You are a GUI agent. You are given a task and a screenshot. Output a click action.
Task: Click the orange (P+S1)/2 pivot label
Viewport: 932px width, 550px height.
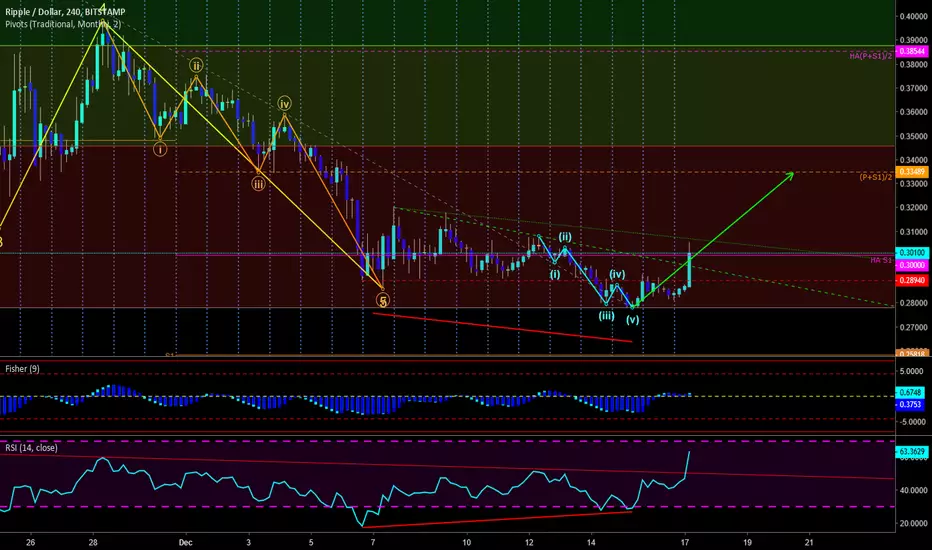click(x=876, y=177)
